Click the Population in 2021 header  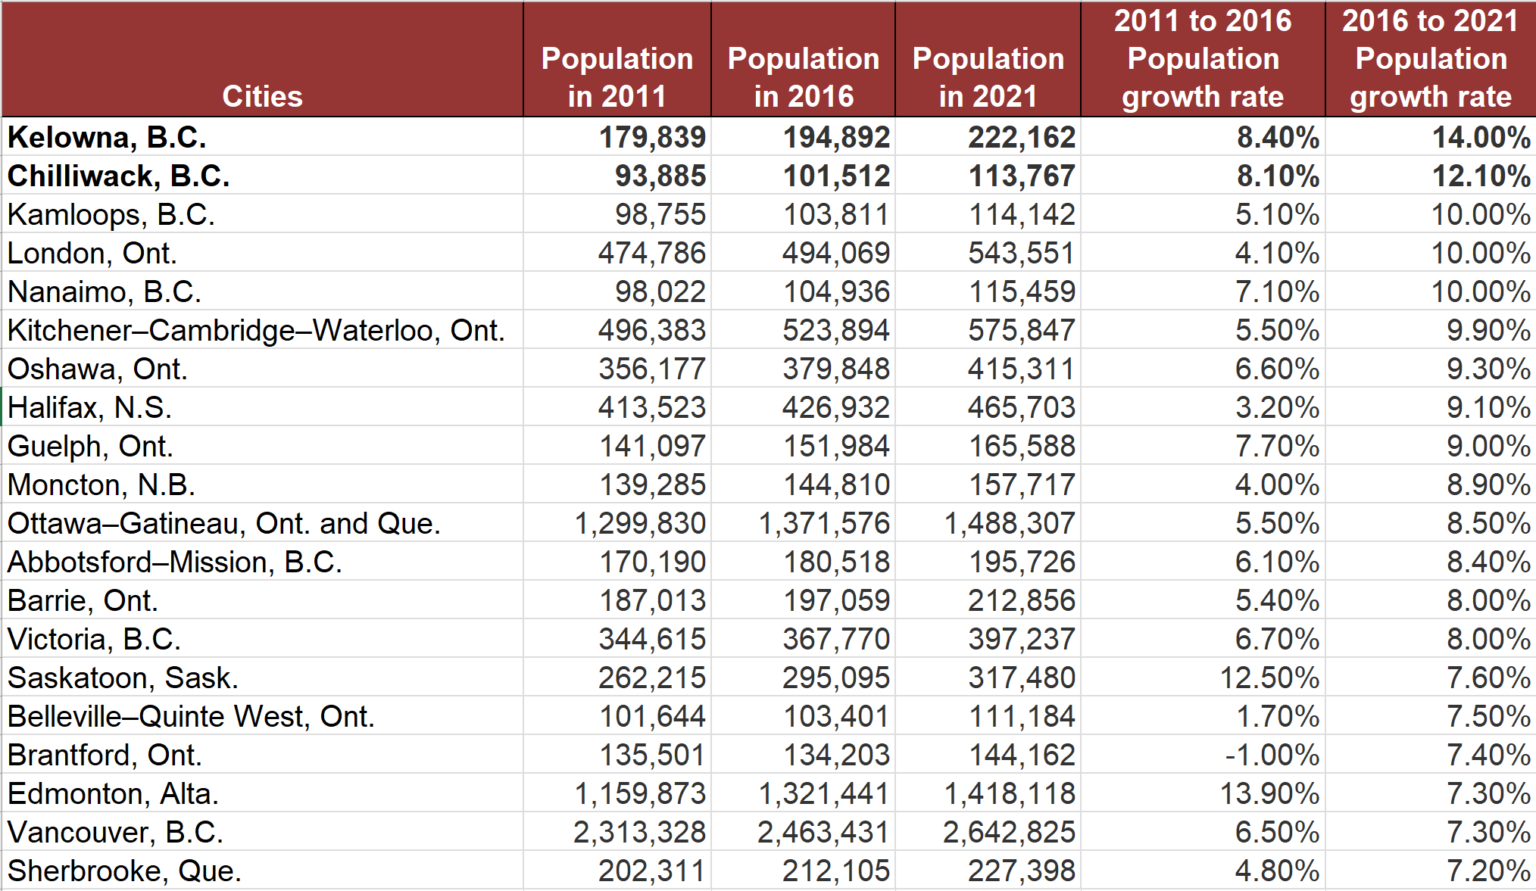[988, 59]
